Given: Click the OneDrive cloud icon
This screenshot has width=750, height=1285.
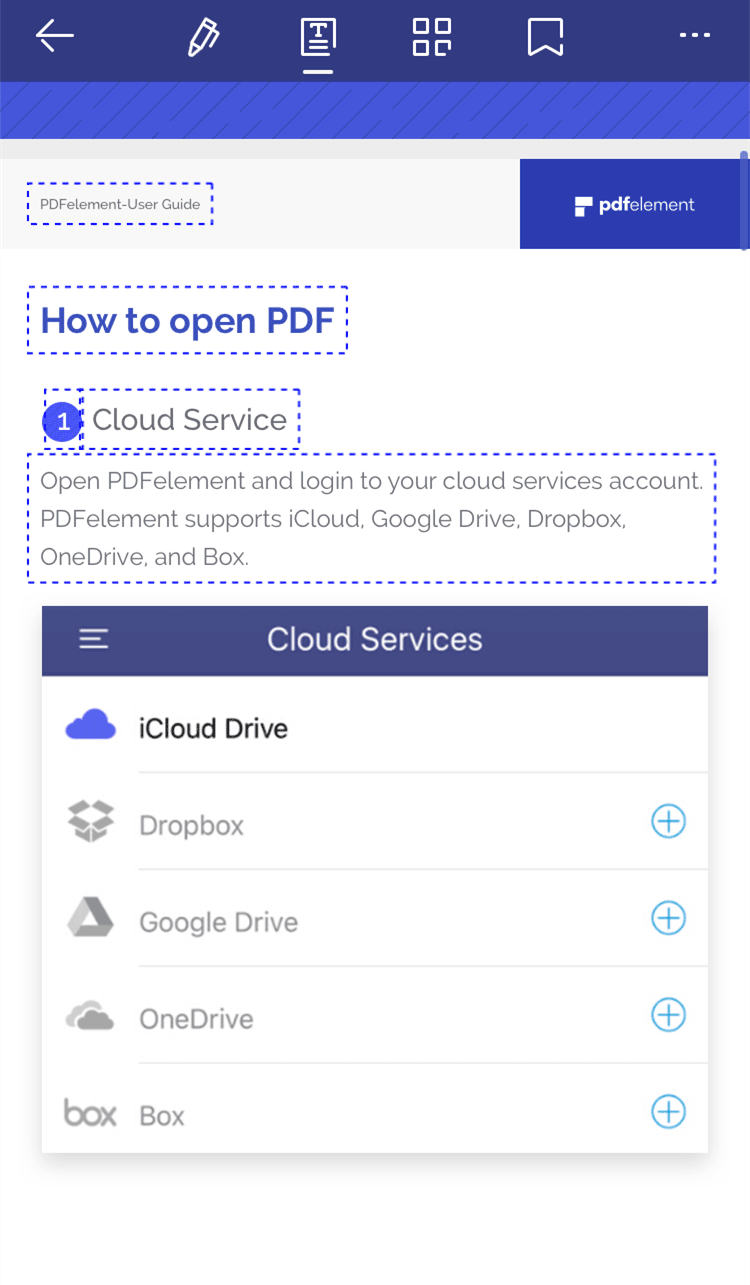Looking at the screenshot, I should [90, 1016].
